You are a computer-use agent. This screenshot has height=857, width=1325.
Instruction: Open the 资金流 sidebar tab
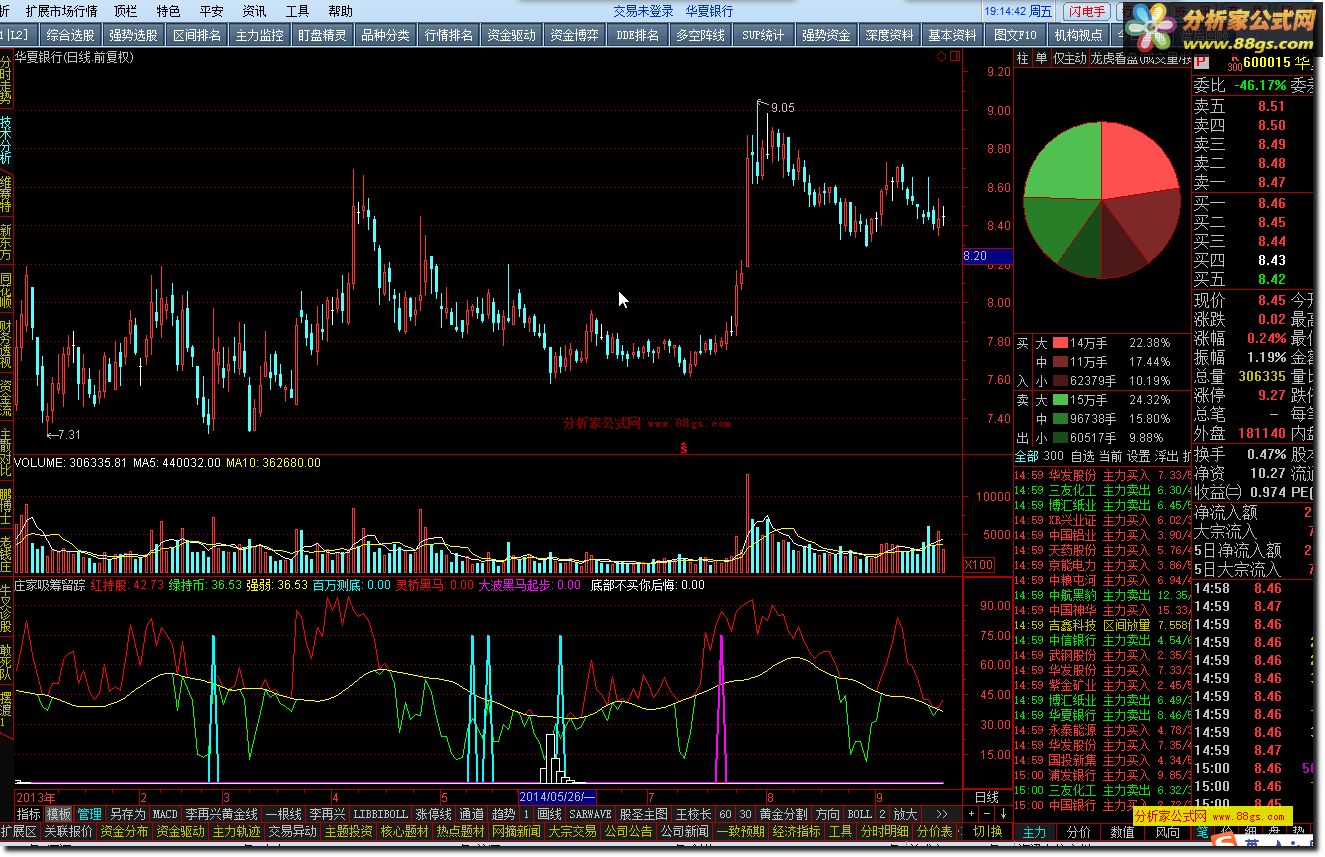tap(6, 397)
